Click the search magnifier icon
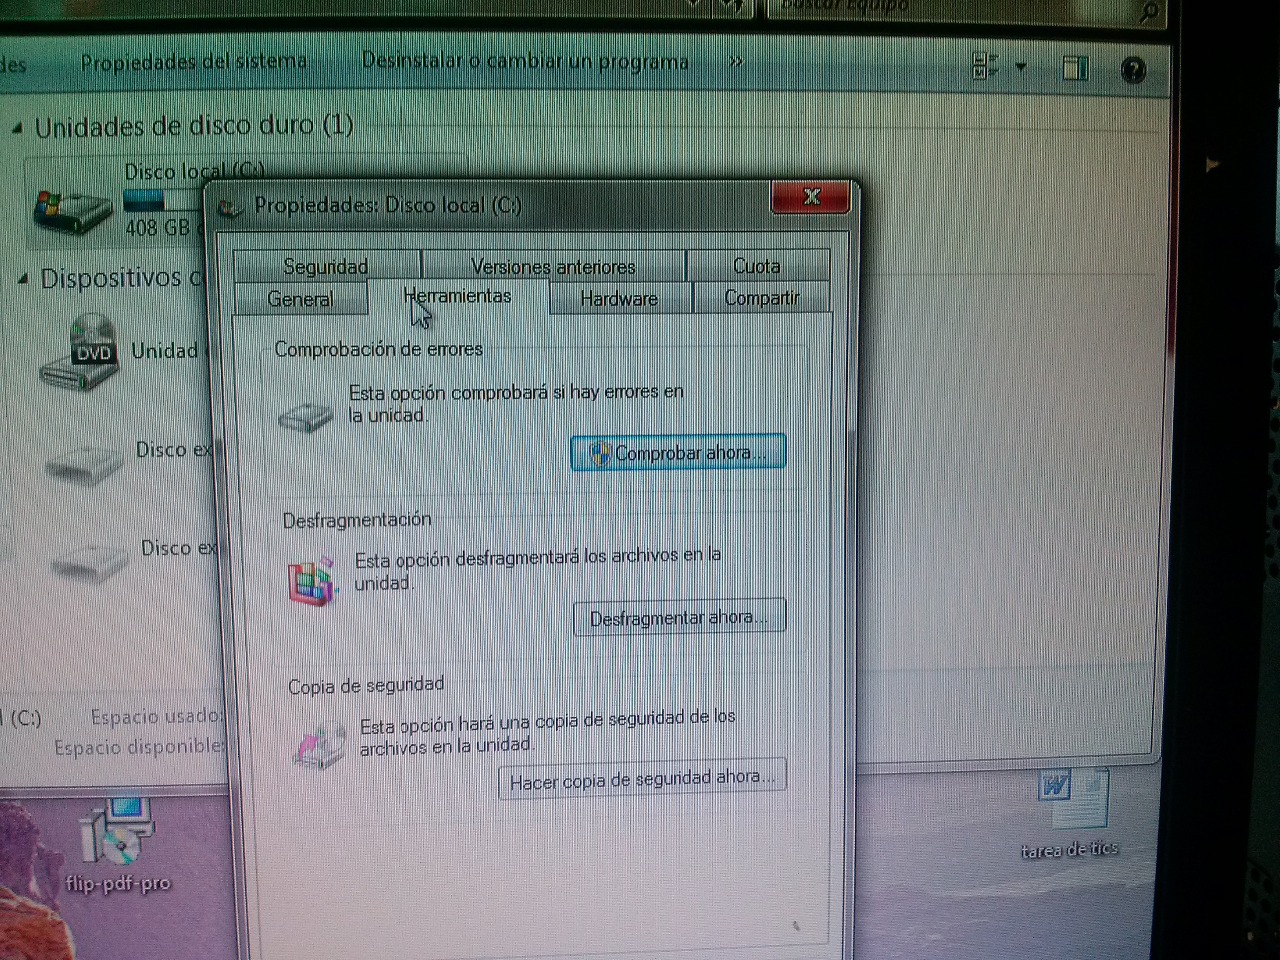1280x960 pixels. coord(1148,11)
